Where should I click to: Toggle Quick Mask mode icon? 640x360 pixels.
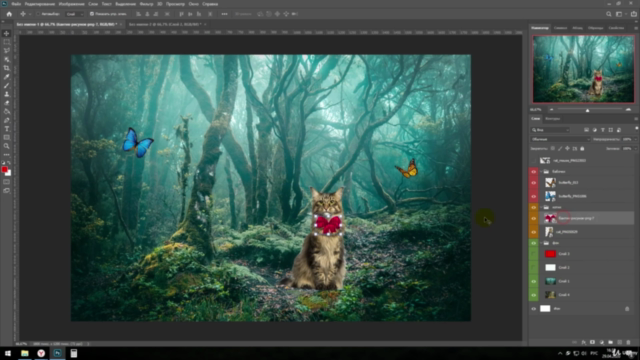7,182
